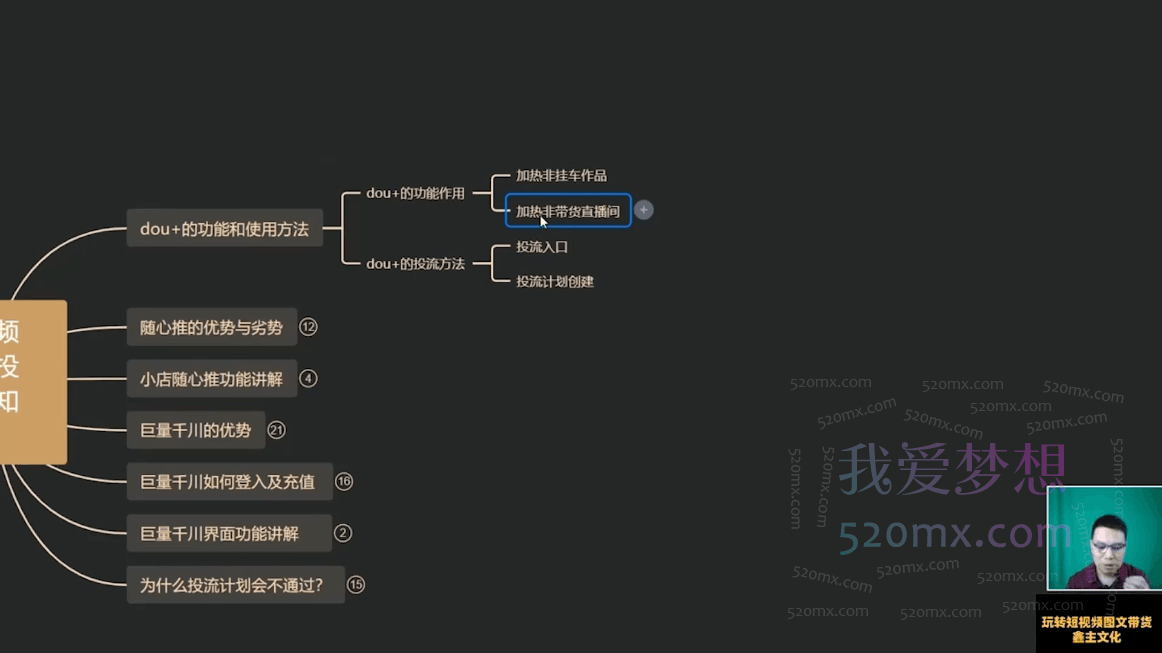Select the "投流计划创建" subtopic
Viewport: 1162px width, 653px height.
554,281
